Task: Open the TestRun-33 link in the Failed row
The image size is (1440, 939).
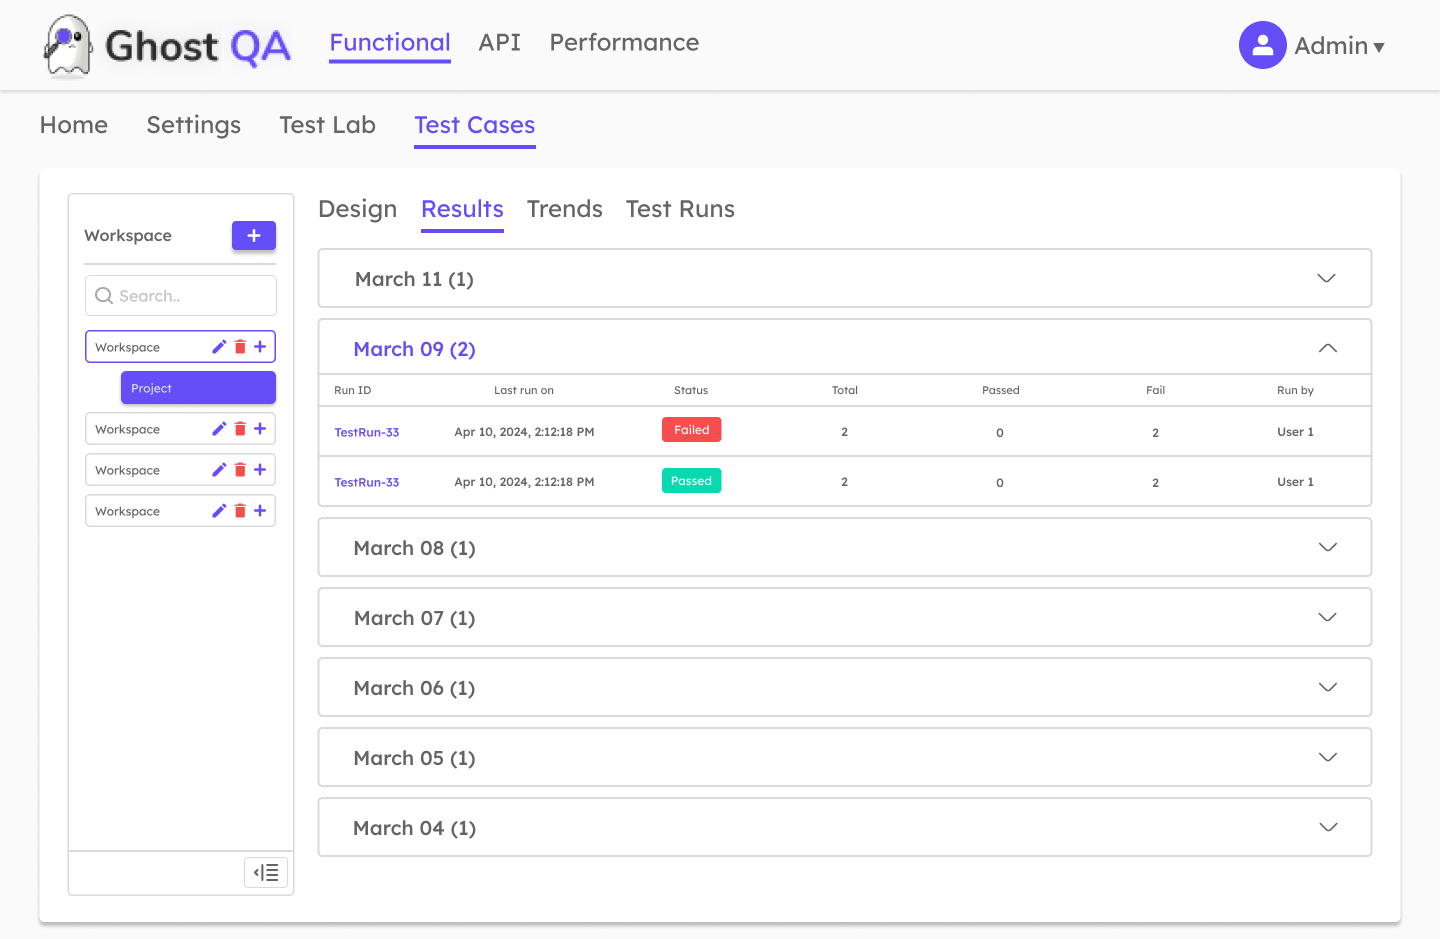Action: pyautogui.click(x=366, y=432)
